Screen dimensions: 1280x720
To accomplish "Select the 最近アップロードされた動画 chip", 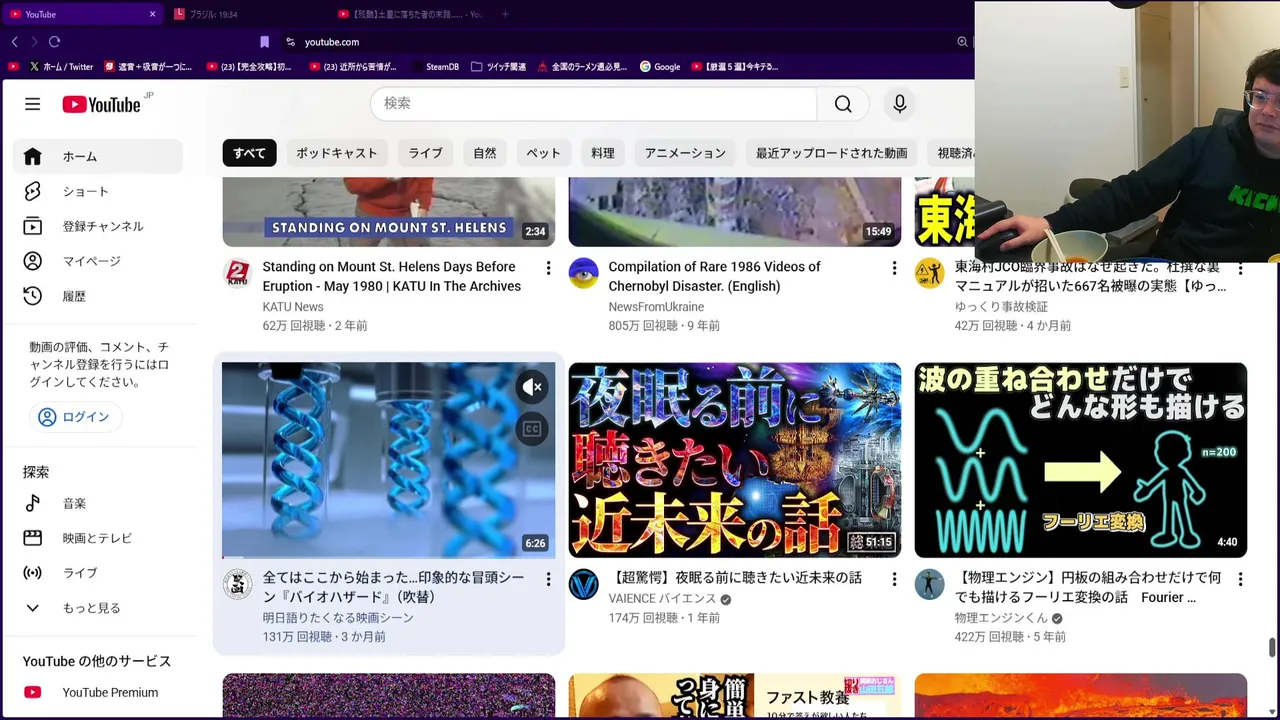I will pos(831,153).
